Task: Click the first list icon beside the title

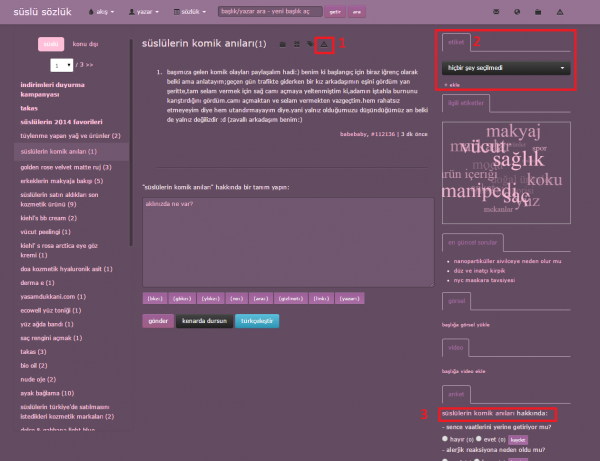Action: [283, 45]
